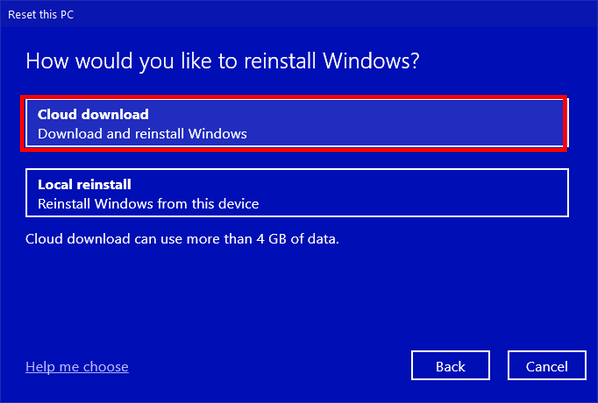Get help choosing a reinstall method

(77, 367)
